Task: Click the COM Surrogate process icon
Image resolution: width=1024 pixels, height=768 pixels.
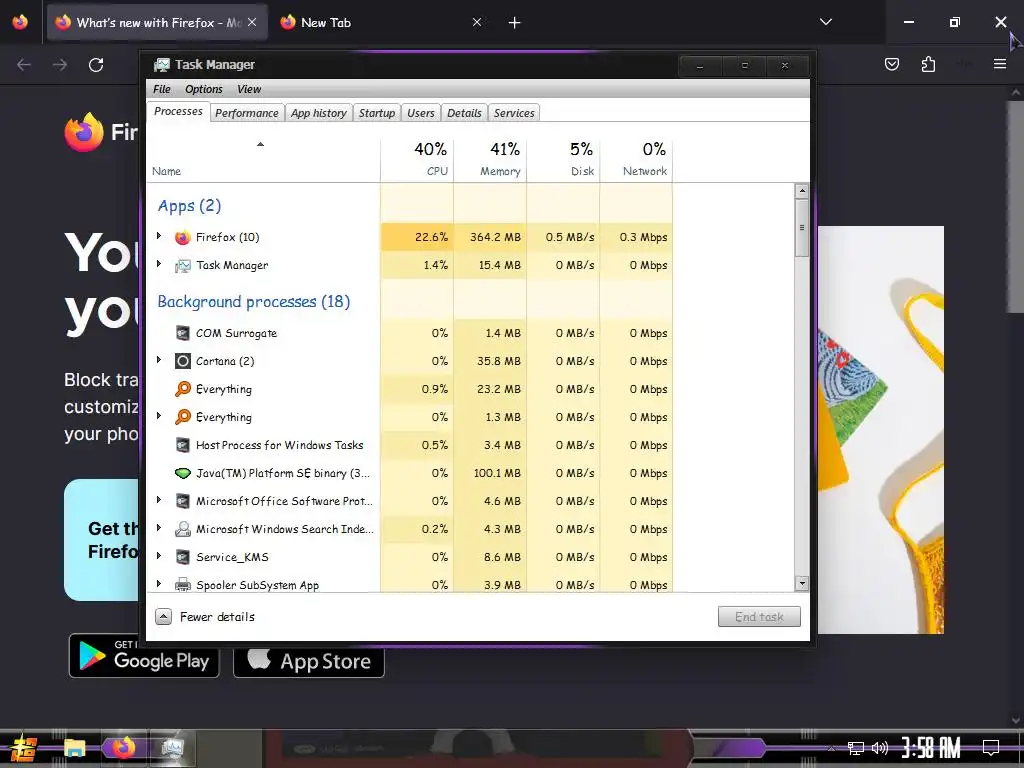Action: click(183, 333)
